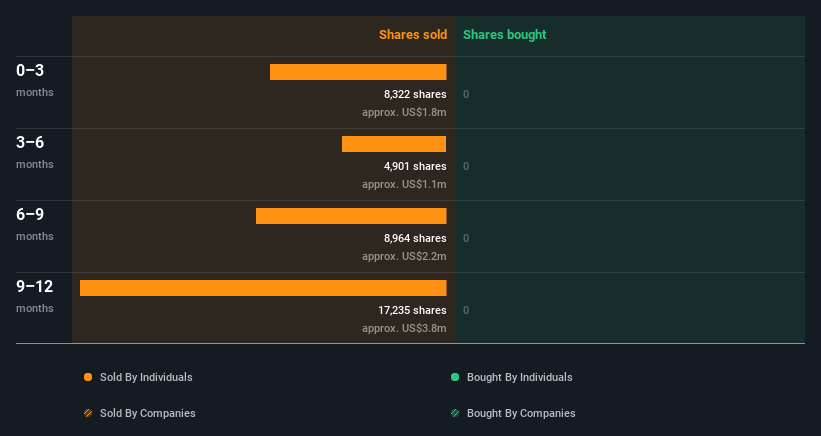The width and height of the screenshot is (821, 436).
Task: Select the 9–12 months row label
Action: 35,296
